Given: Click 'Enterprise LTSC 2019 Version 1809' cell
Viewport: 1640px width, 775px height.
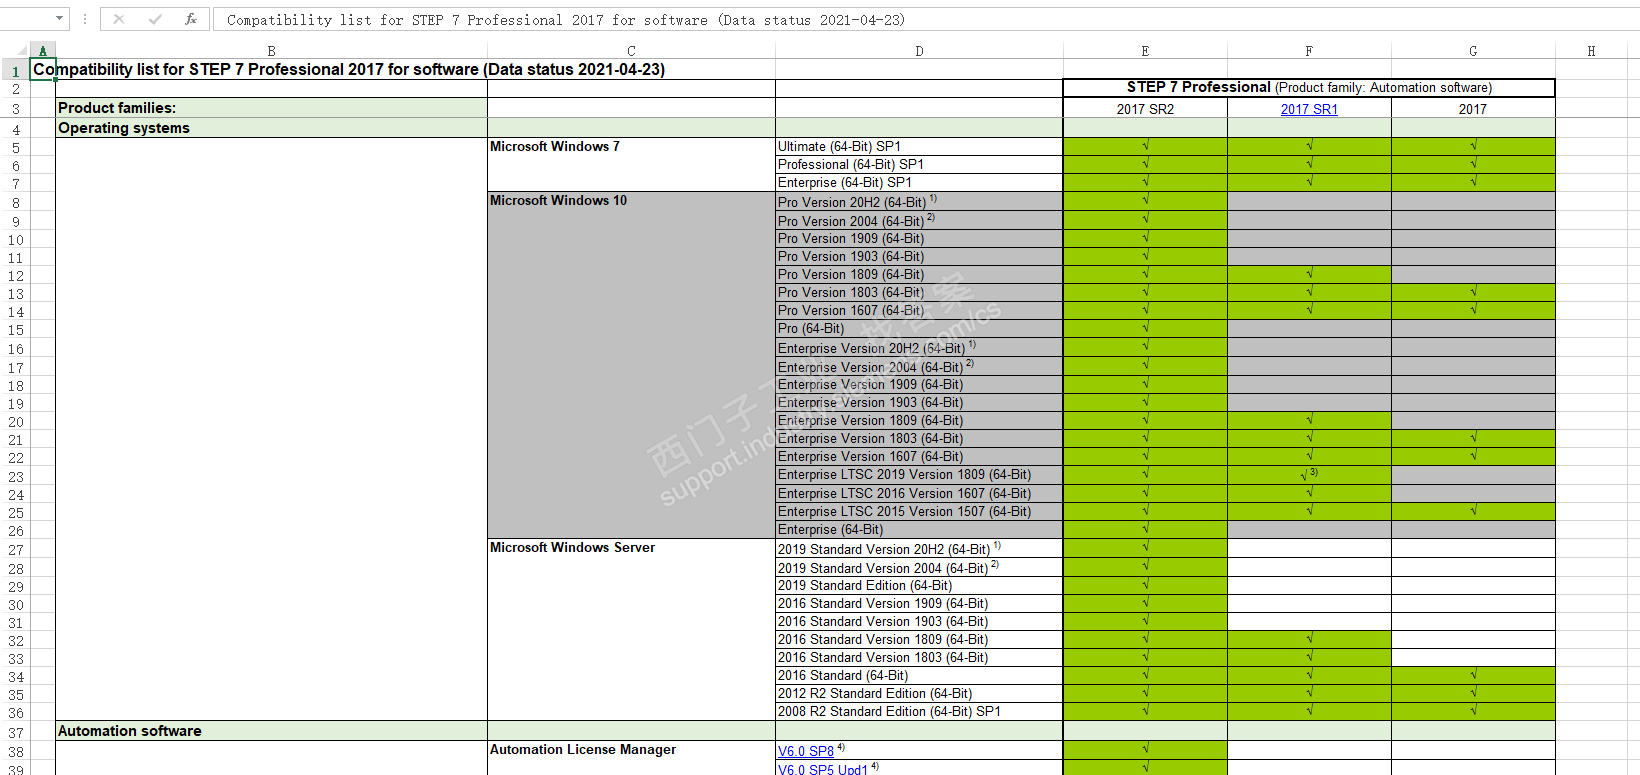Looking at the screenshot, I should (919, 474).
